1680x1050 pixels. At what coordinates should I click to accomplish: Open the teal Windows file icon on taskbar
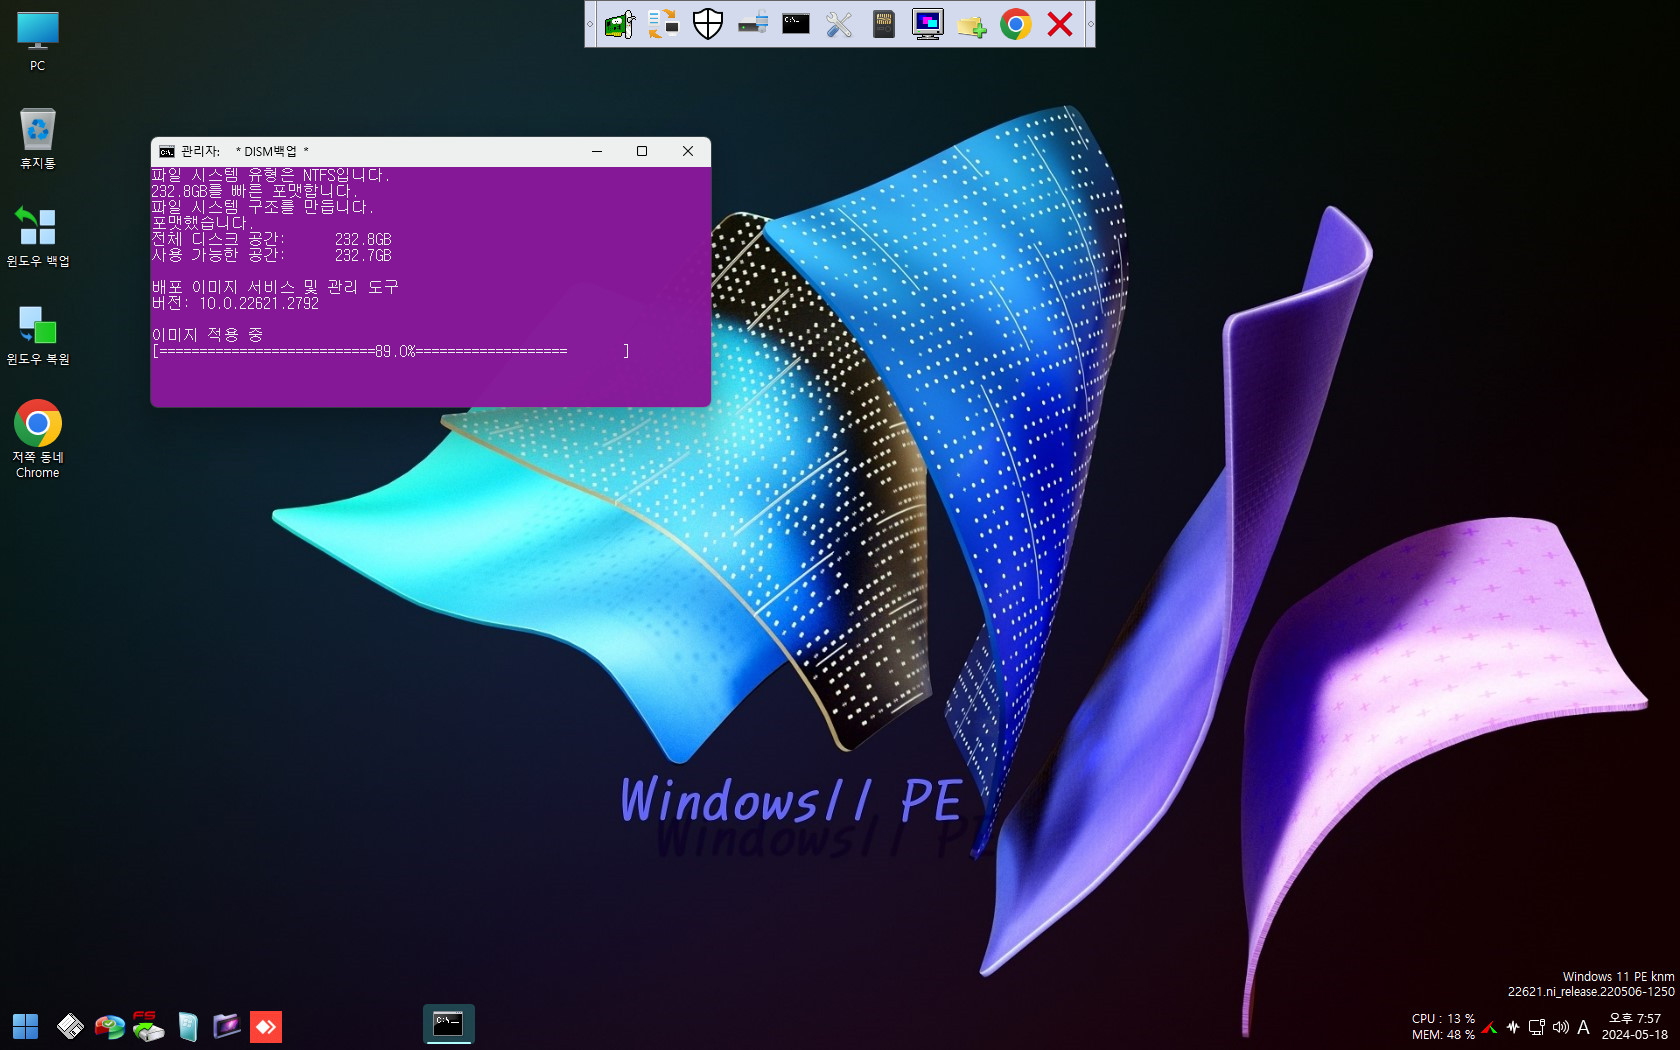pyautogui.click(x=188, y=1026)
